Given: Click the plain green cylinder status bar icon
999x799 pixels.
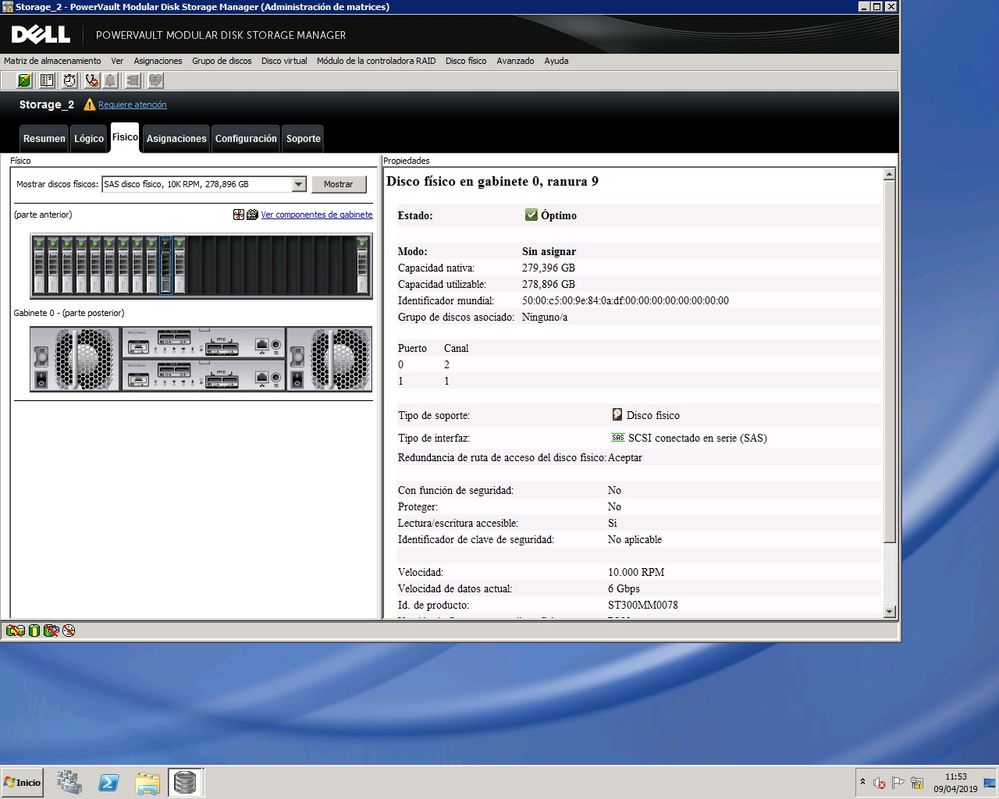Looking at the screenshot, I should [34, 631].
